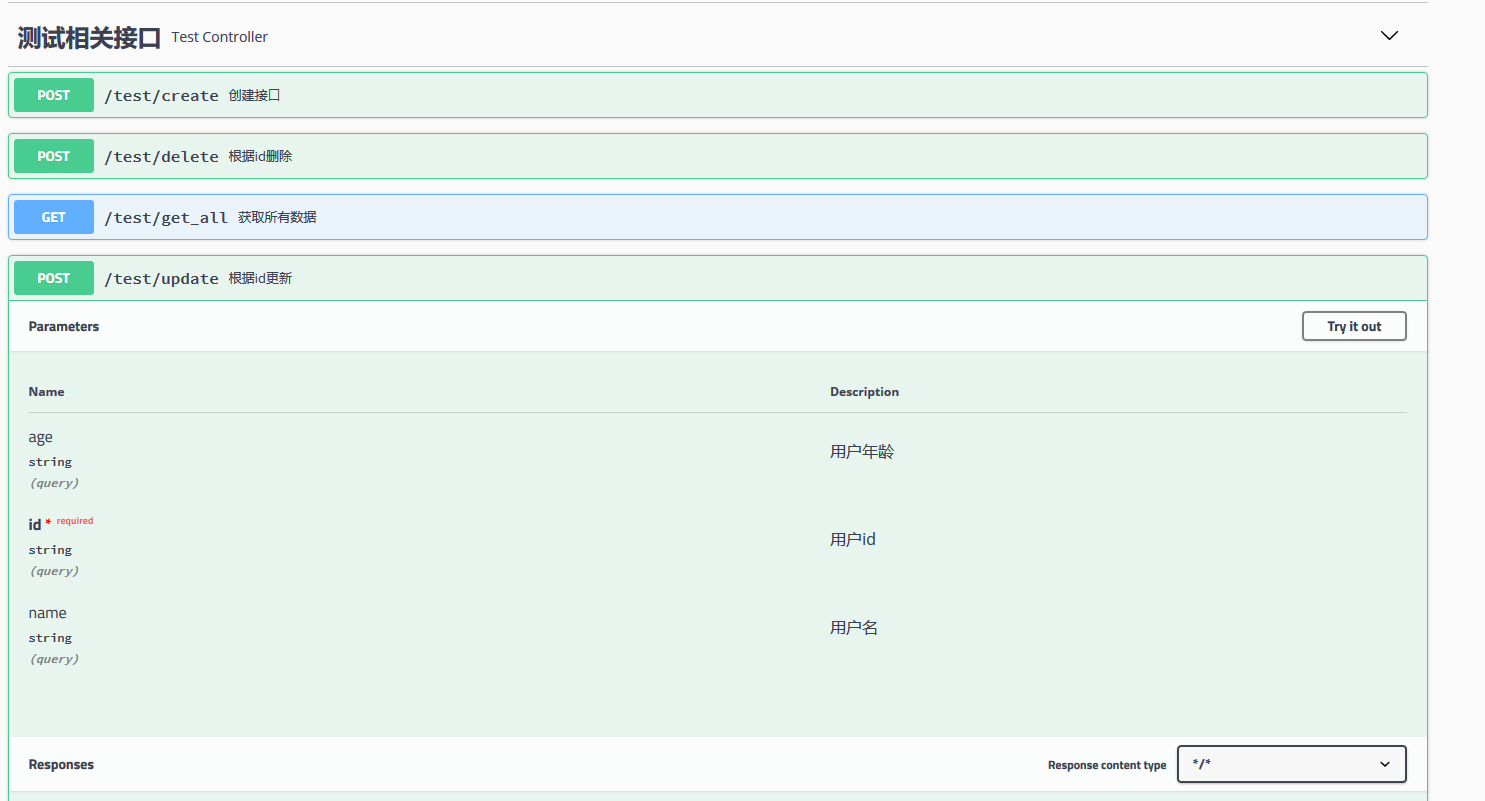Click the 创建接口 description text
Viewport: 1485px width, 801px height.
(x=254, y=96)
